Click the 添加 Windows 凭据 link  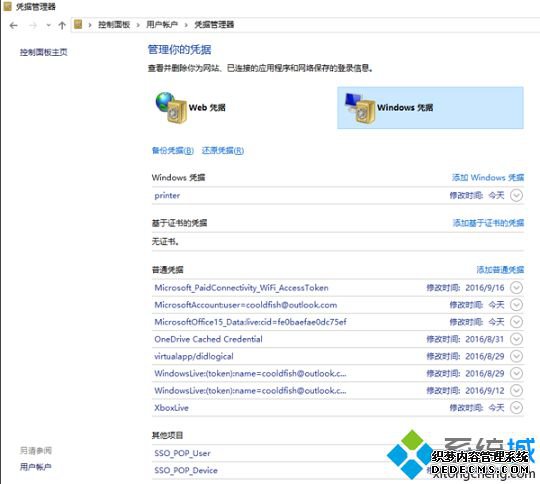[488, 177]
